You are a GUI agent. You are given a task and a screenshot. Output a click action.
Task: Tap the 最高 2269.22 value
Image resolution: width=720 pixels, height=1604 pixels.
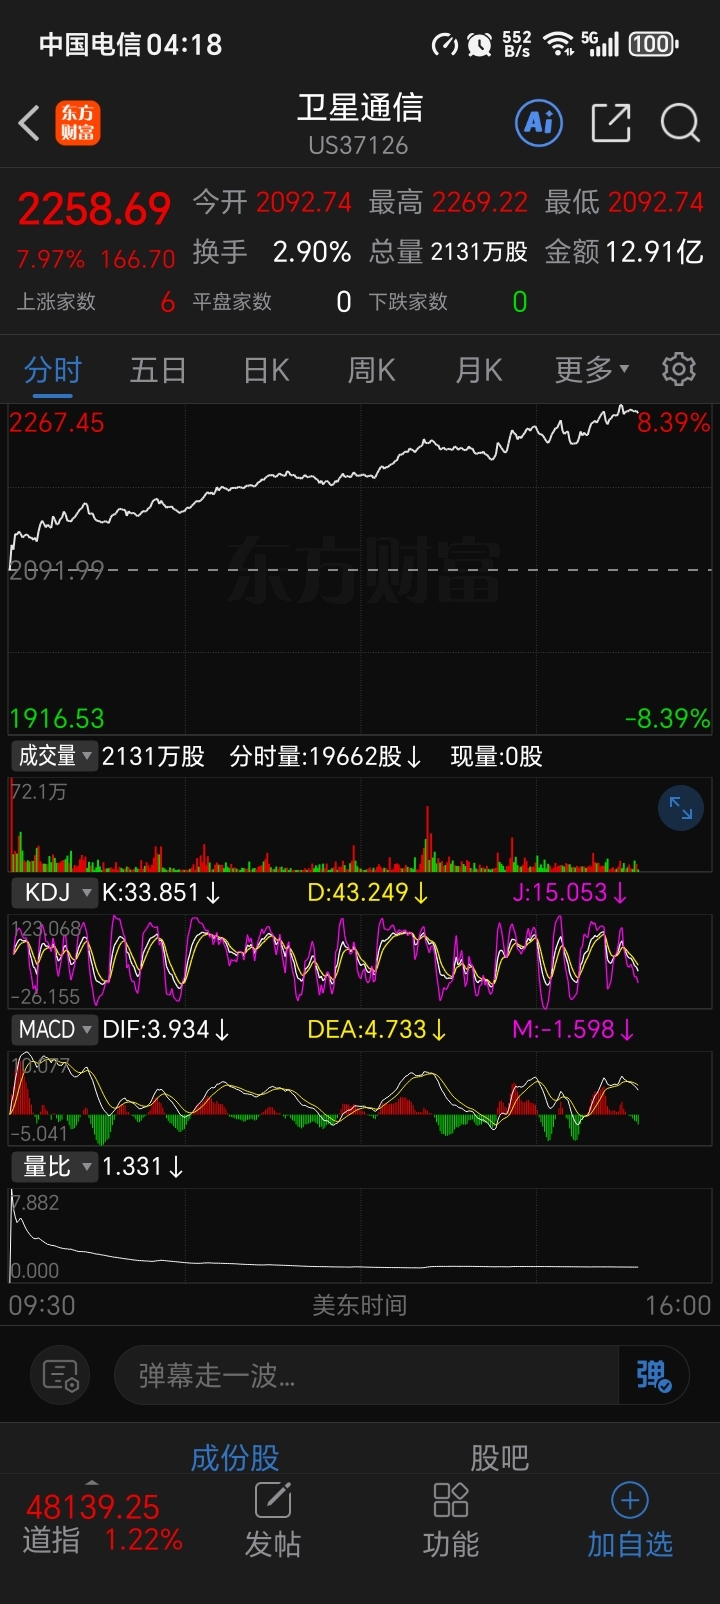coord(480,202)
